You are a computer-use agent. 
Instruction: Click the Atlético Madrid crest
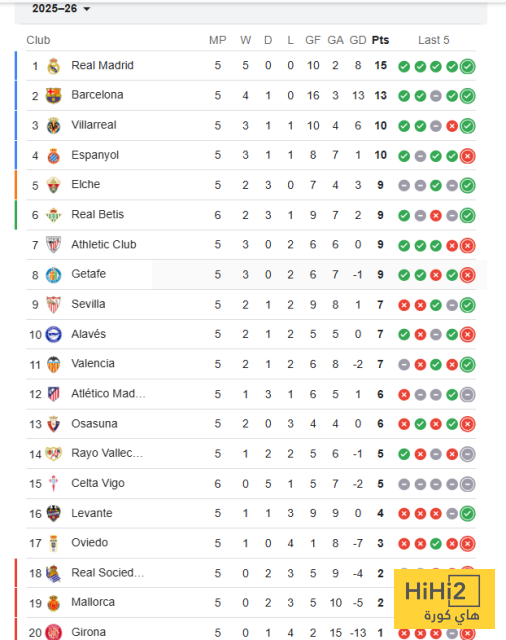pos(53,394)
